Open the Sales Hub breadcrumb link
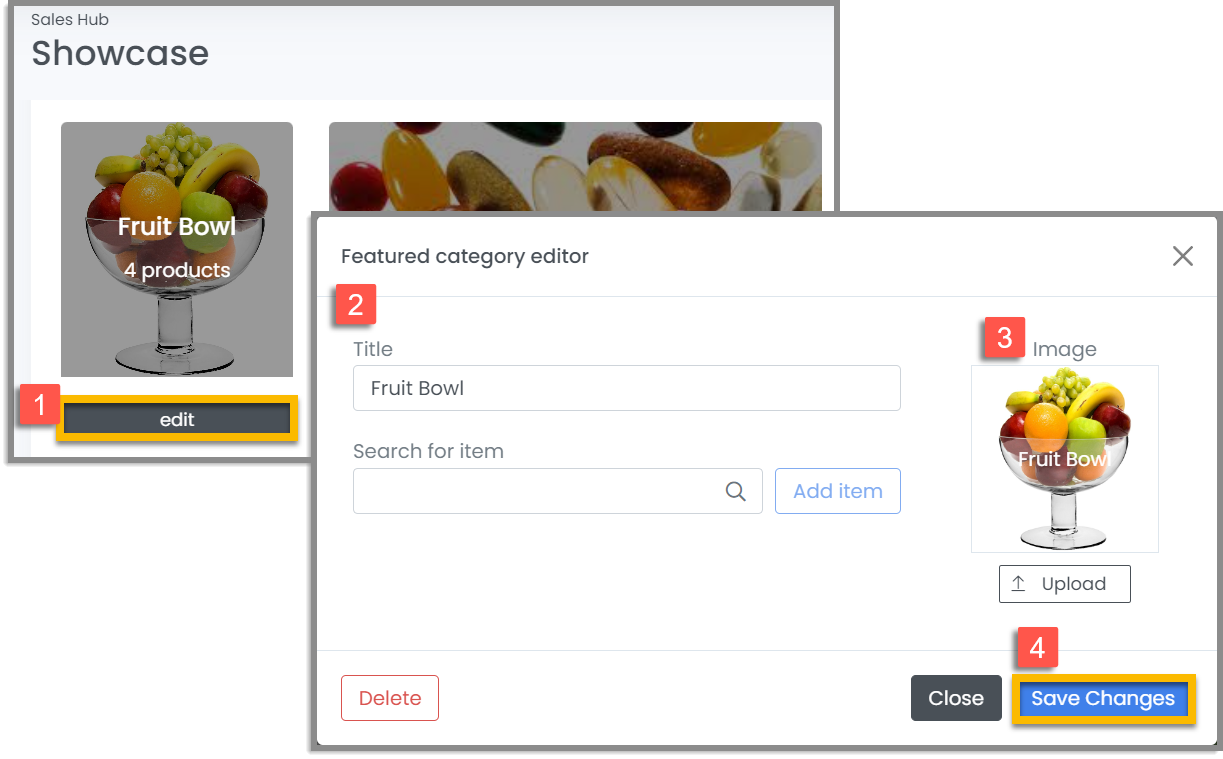This screenshot has height=759, width=1223. point(69,18)
